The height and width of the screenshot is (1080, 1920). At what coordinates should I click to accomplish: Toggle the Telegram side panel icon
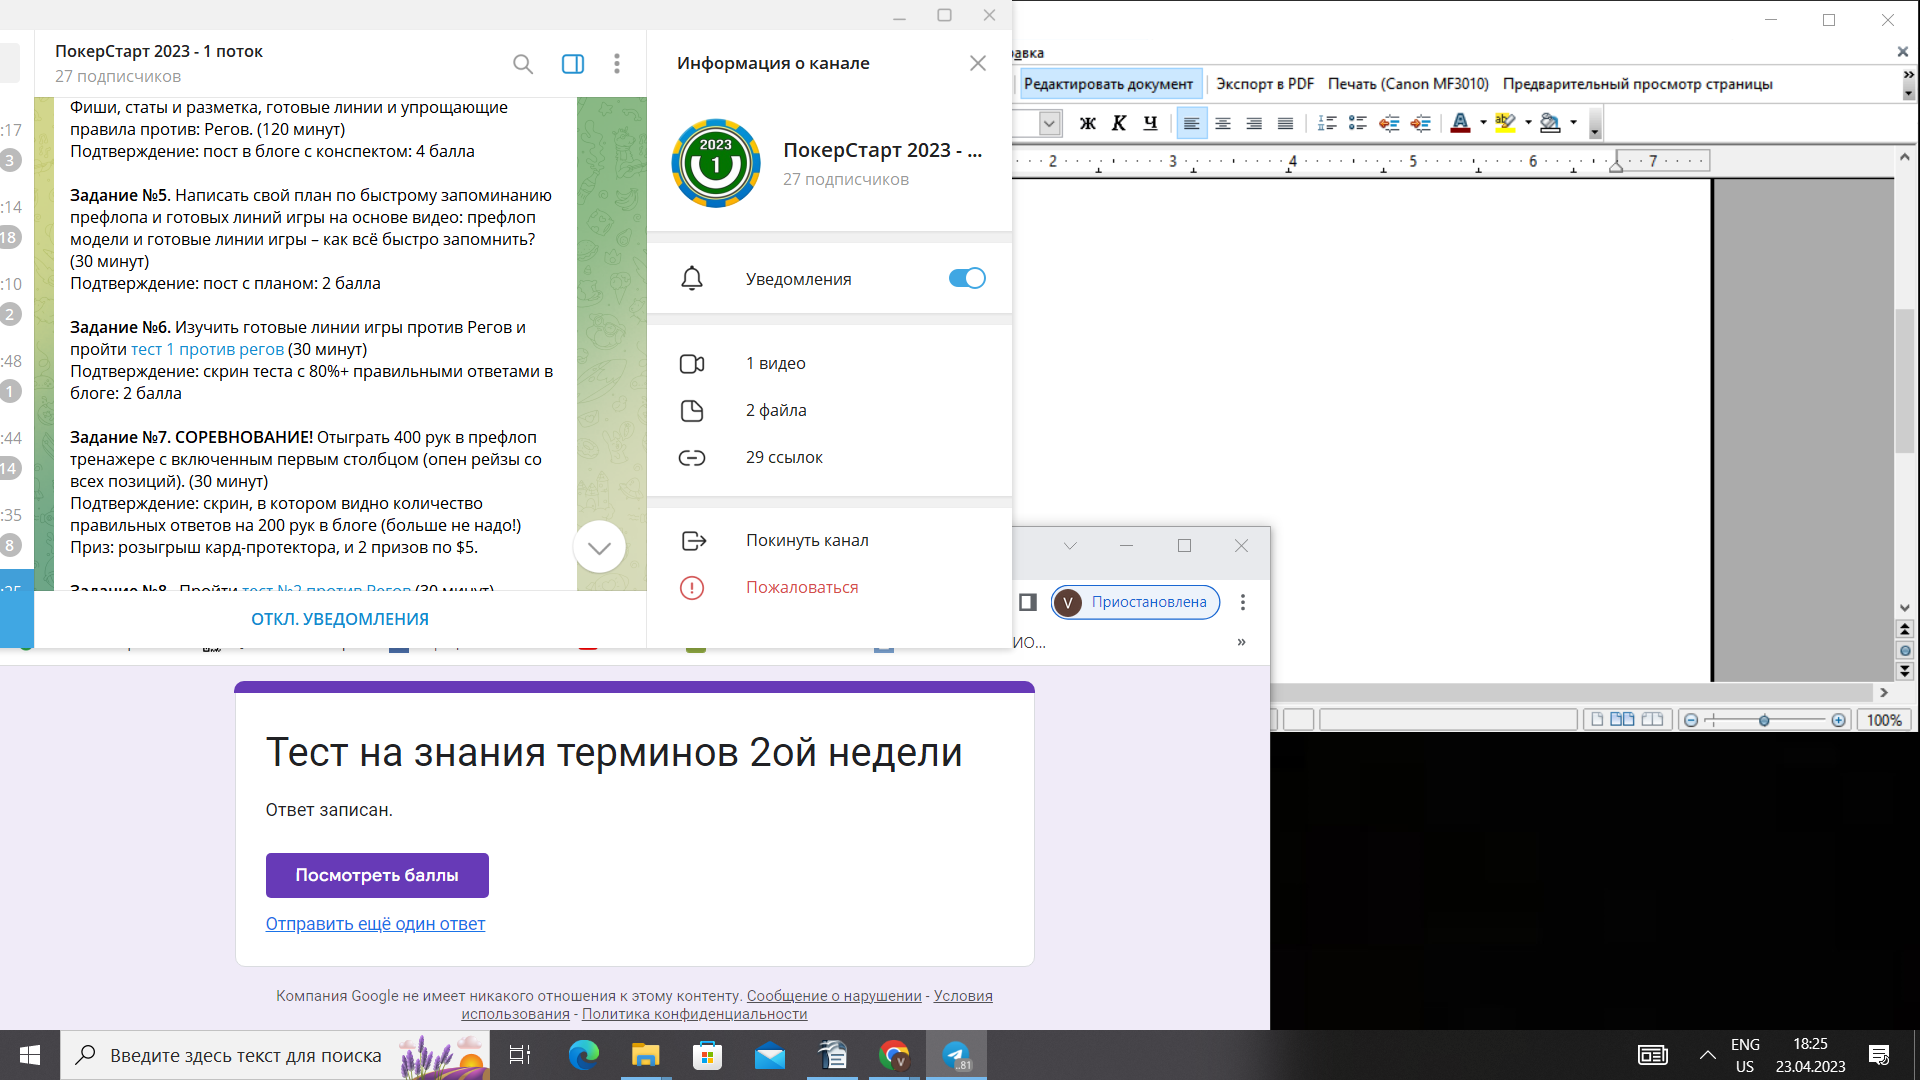pyautogui.click(x=573, y=64)
